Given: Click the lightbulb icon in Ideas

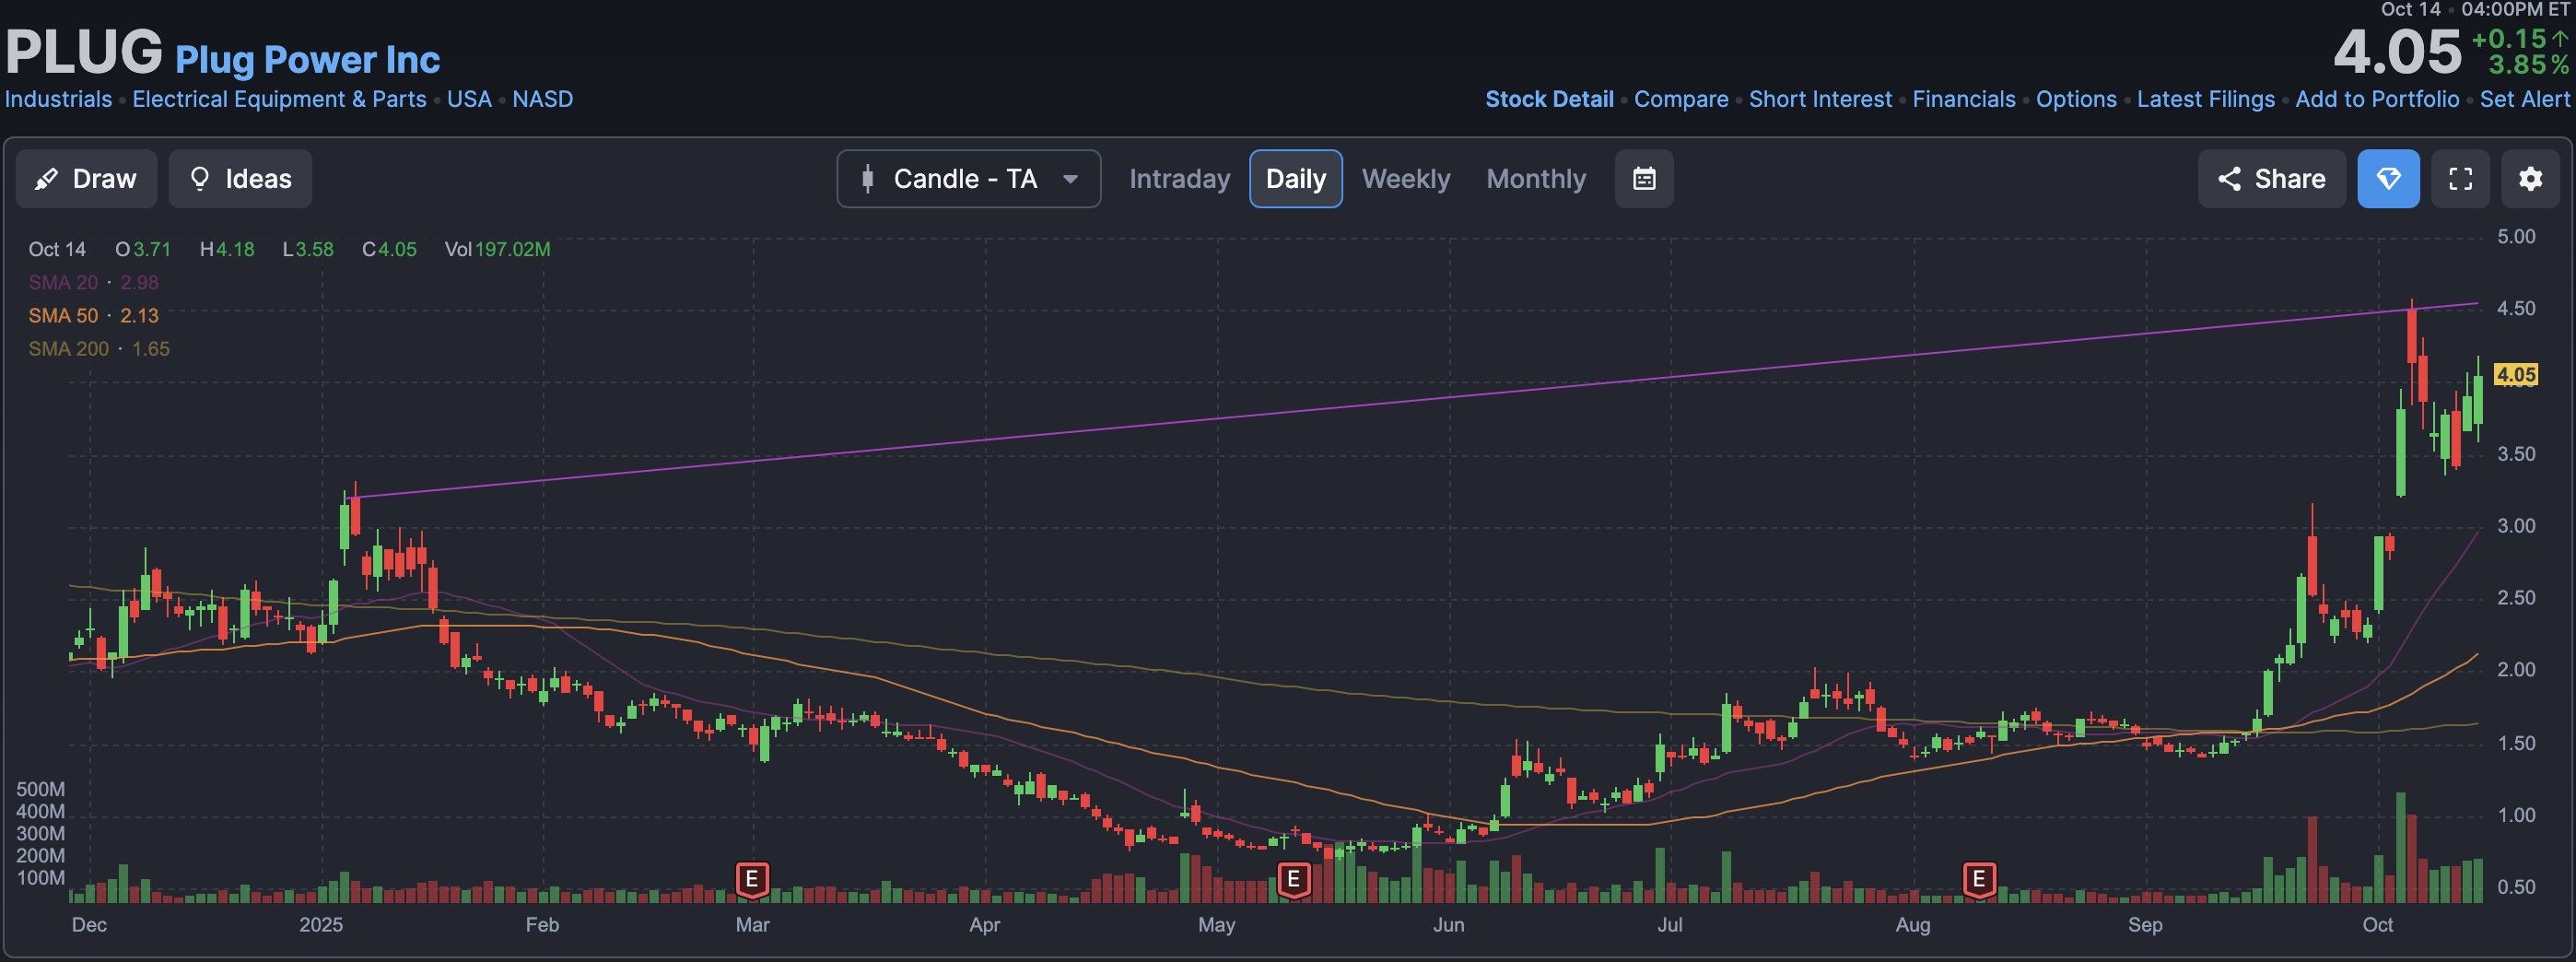Looking at the screenshot, I should (x=200, y=179).
